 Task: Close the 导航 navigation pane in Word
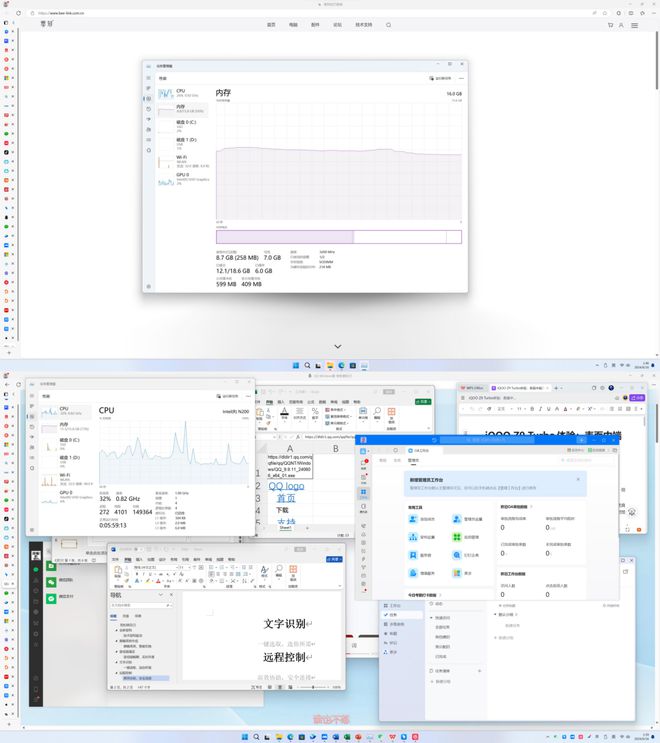click(171, 595)
